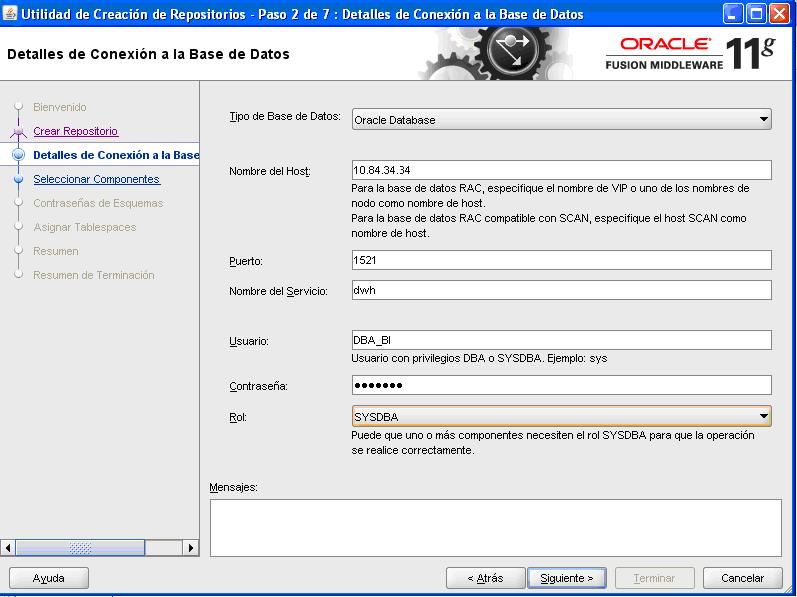Click the Resumen de Terminación step
797x597 pixels.
[x=94, y=275]
